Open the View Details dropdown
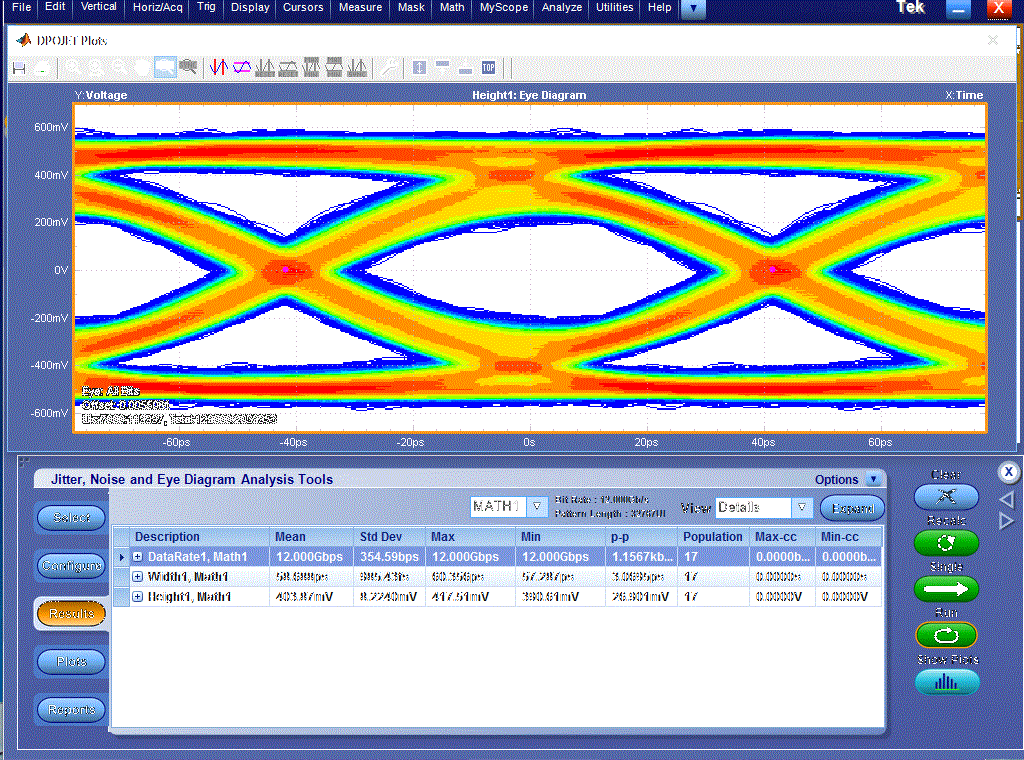Screen dimensions: 1024x760 point(801,507)
